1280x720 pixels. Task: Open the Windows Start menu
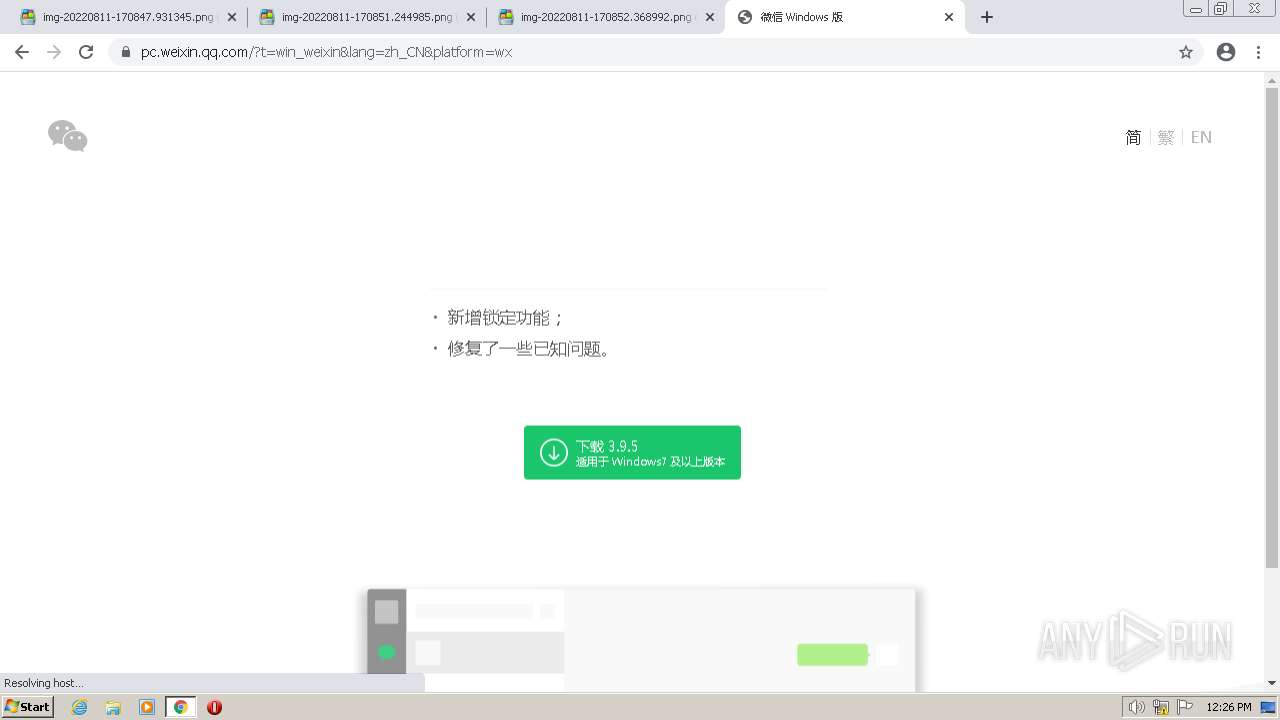28,707
